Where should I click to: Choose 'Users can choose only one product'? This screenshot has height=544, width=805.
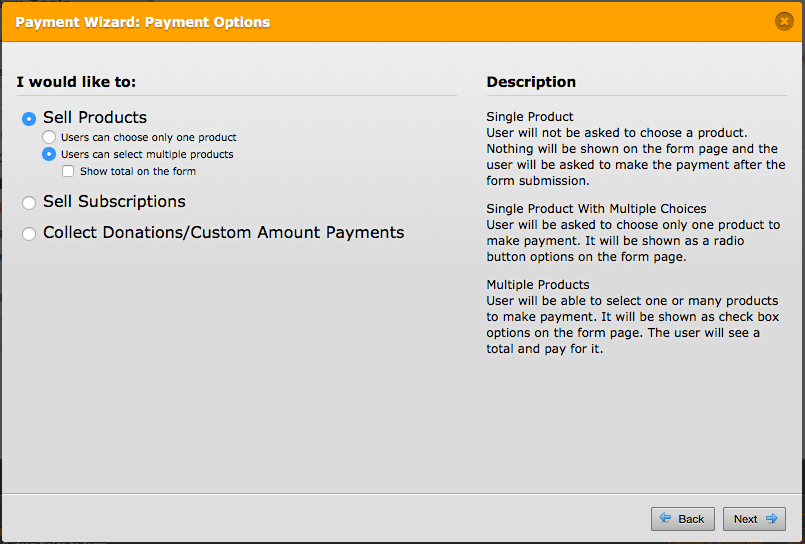coord(49,137)
